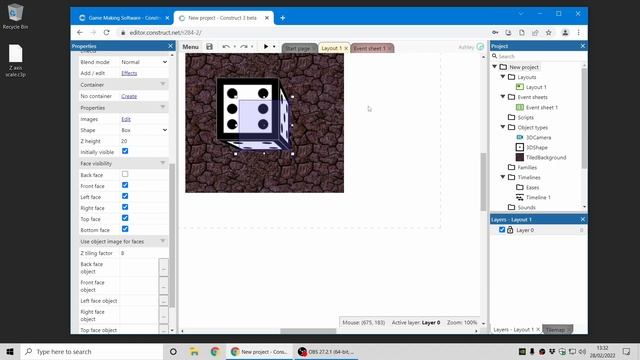Click the Timeline 1 icon in tree
Image resolution: width=640 pixels, height=360 pixels.
(x=520, y=197)
